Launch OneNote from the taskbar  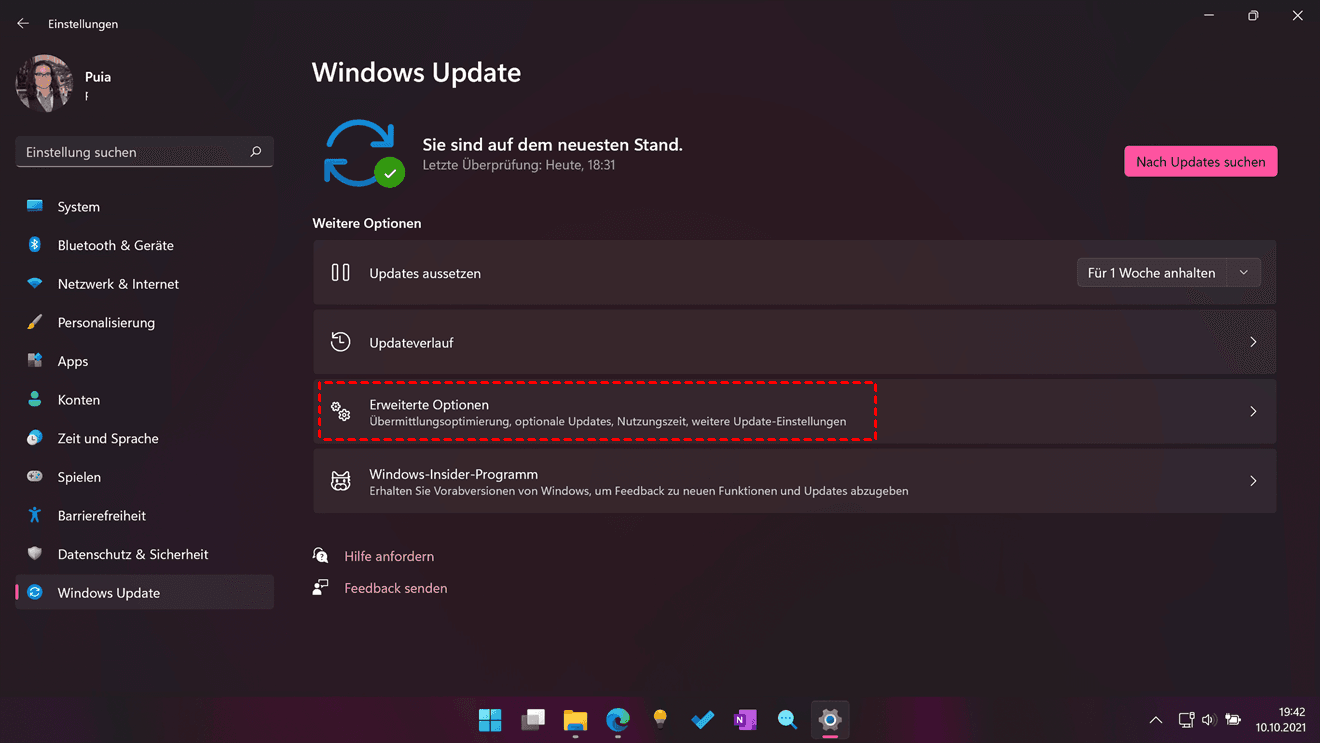745,719
